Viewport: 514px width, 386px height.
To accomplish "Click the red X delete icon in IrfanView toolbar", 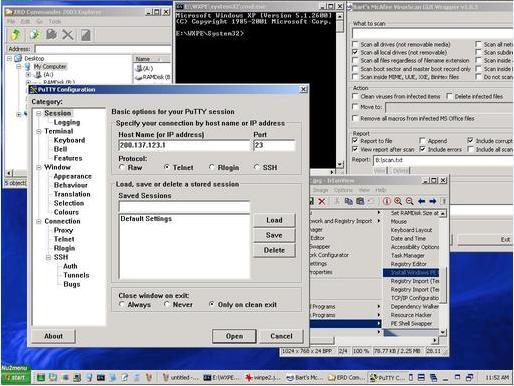I will click(322, 201).
